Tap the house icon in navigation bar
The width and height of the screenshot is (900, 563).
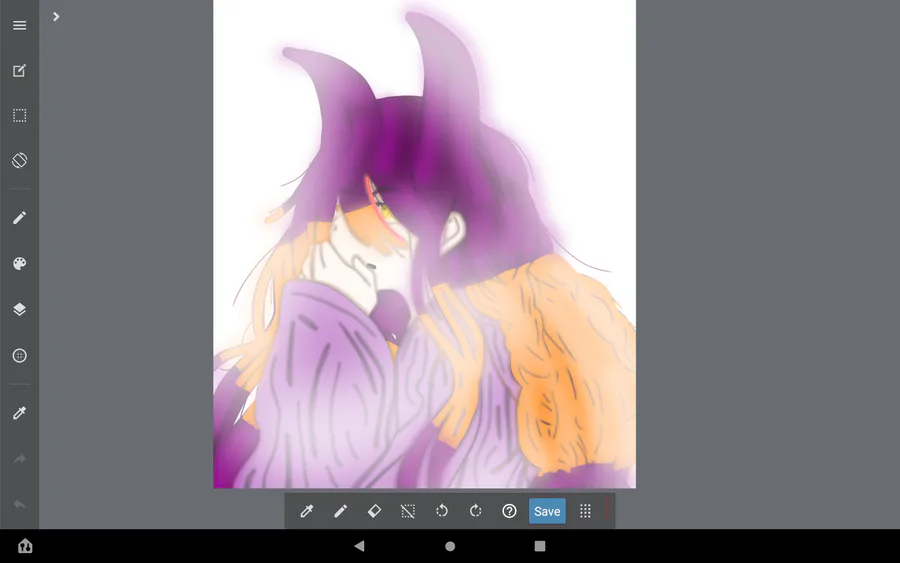25,546
